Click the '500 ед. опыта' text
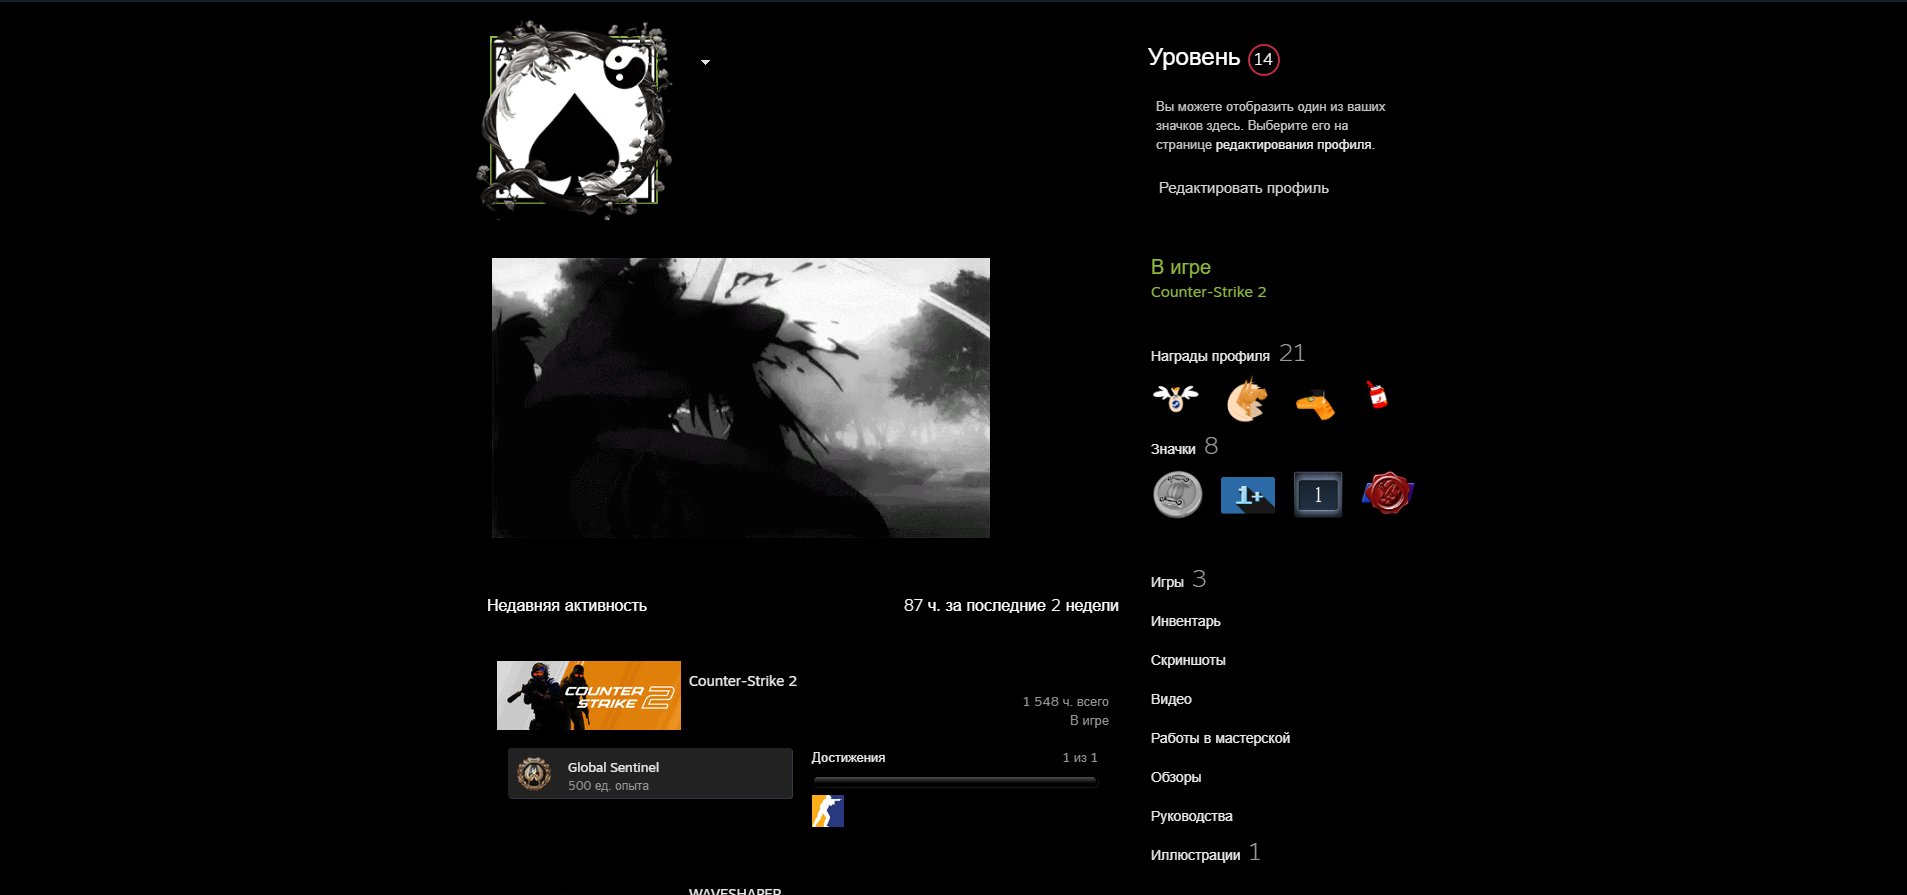The width and height of the screenshot is (1907, 895). (608, 786)
